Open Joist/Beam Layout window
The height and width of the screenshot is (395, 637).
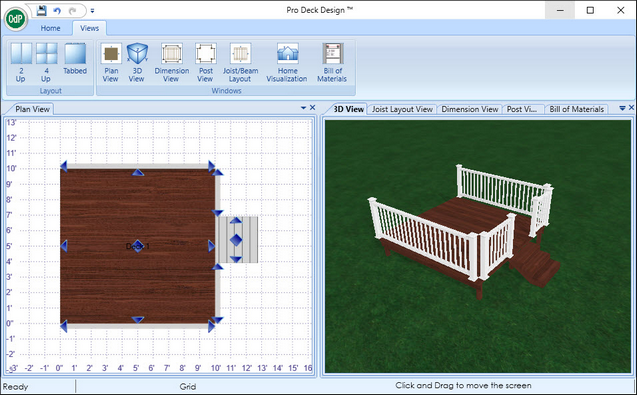pyautogui.click(x=240, y=62)
